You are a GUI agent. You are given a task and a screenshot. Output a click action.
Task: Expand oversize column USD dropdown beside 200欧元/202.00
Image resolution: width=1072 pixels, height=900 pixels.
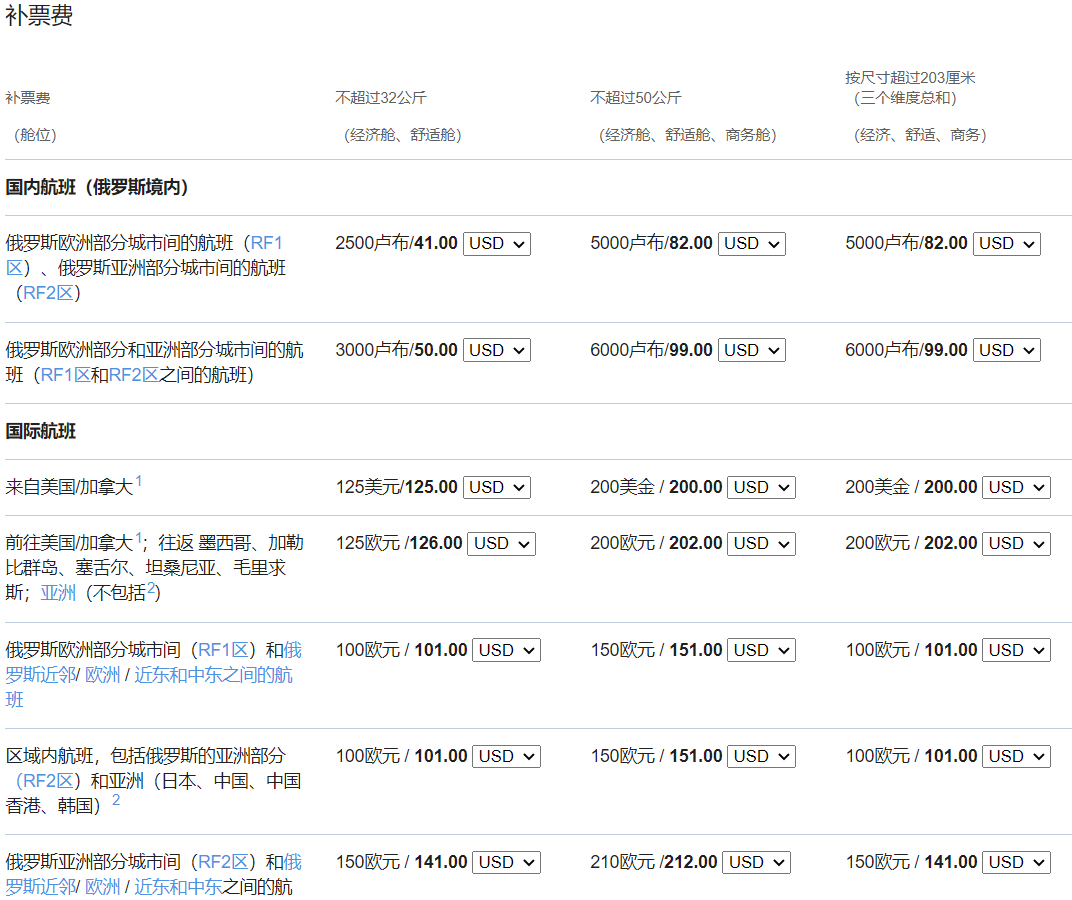coord(1016,543)
